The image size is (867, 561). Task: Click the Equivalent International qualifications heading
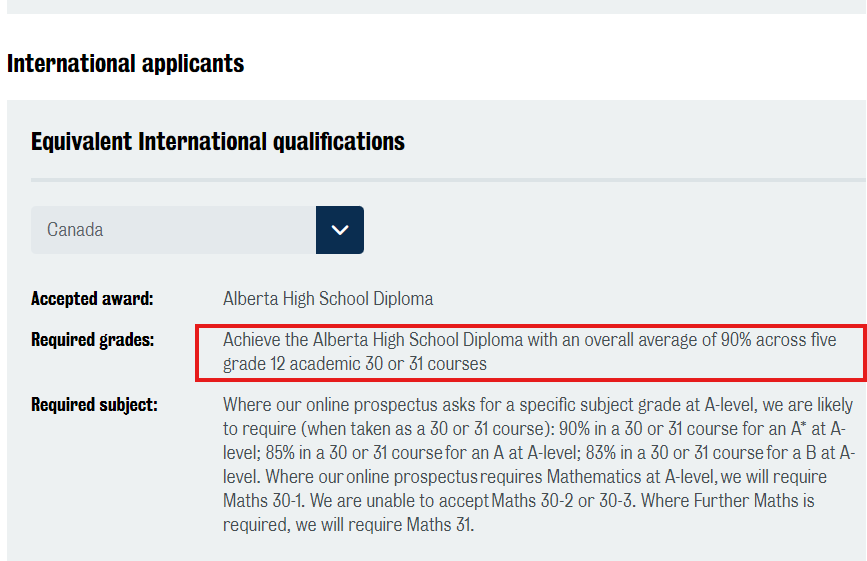tap(218, 141)
